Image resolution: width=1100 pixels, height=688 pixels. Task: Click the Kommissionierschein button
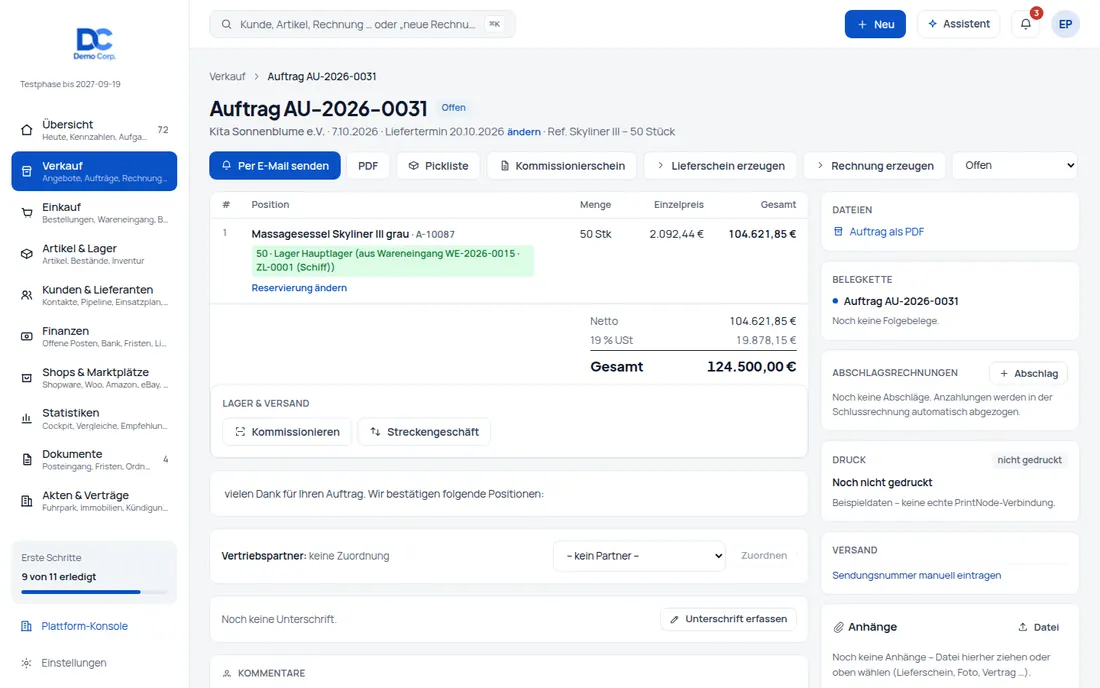[562, 166]
